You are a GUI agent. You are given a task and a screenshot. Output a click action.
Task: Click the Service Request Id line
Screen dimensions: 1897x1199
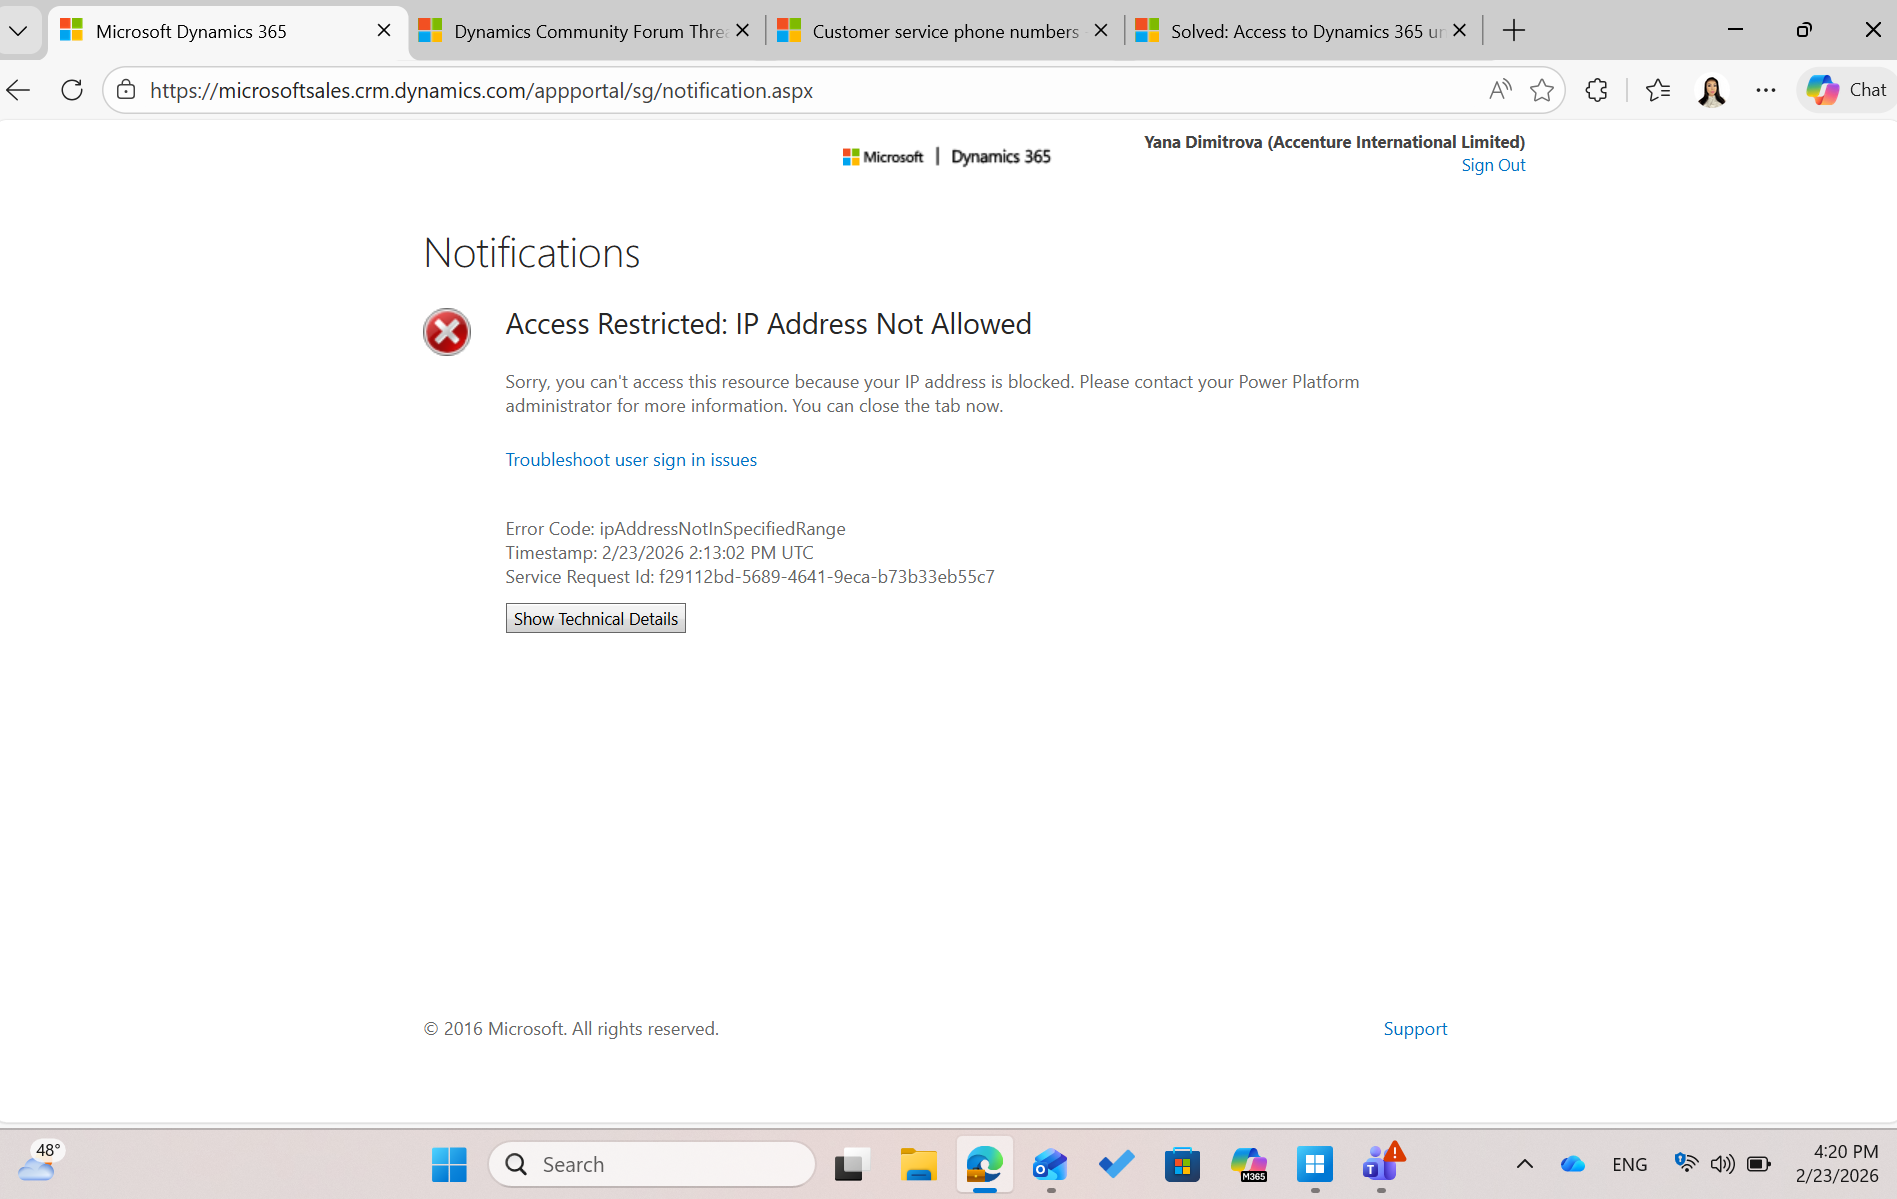pos(750,576)
